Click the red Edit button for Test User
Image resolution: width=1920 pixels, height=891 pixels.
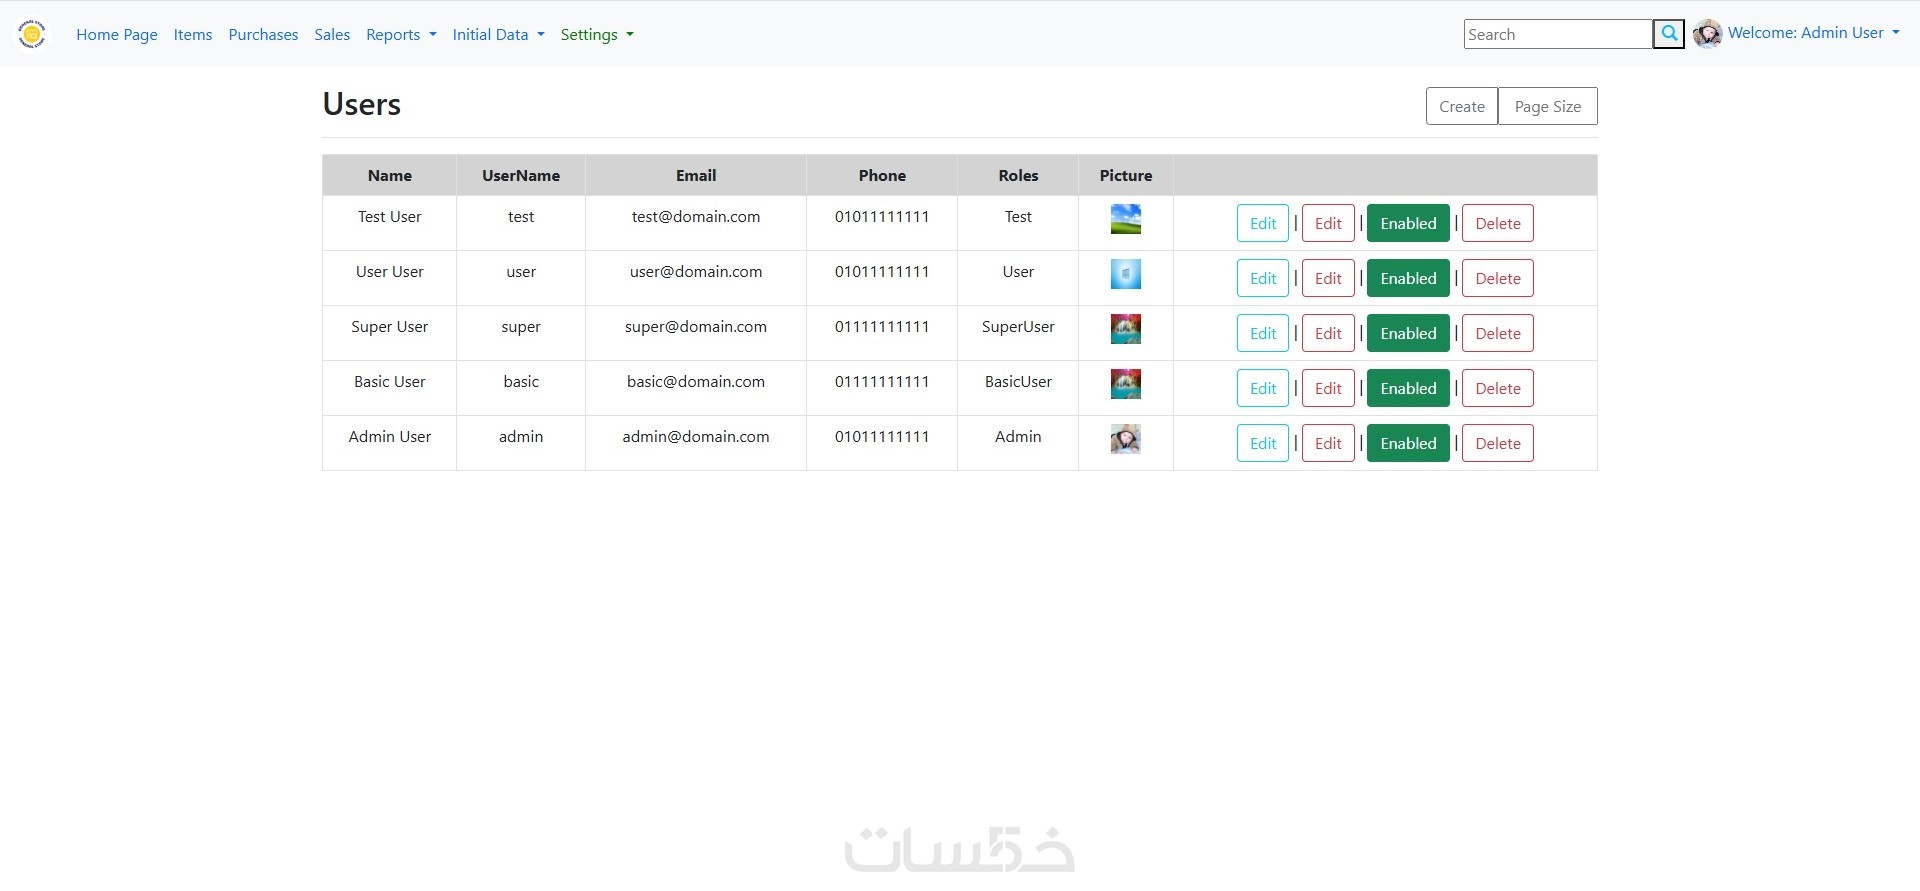point(1328,223)
